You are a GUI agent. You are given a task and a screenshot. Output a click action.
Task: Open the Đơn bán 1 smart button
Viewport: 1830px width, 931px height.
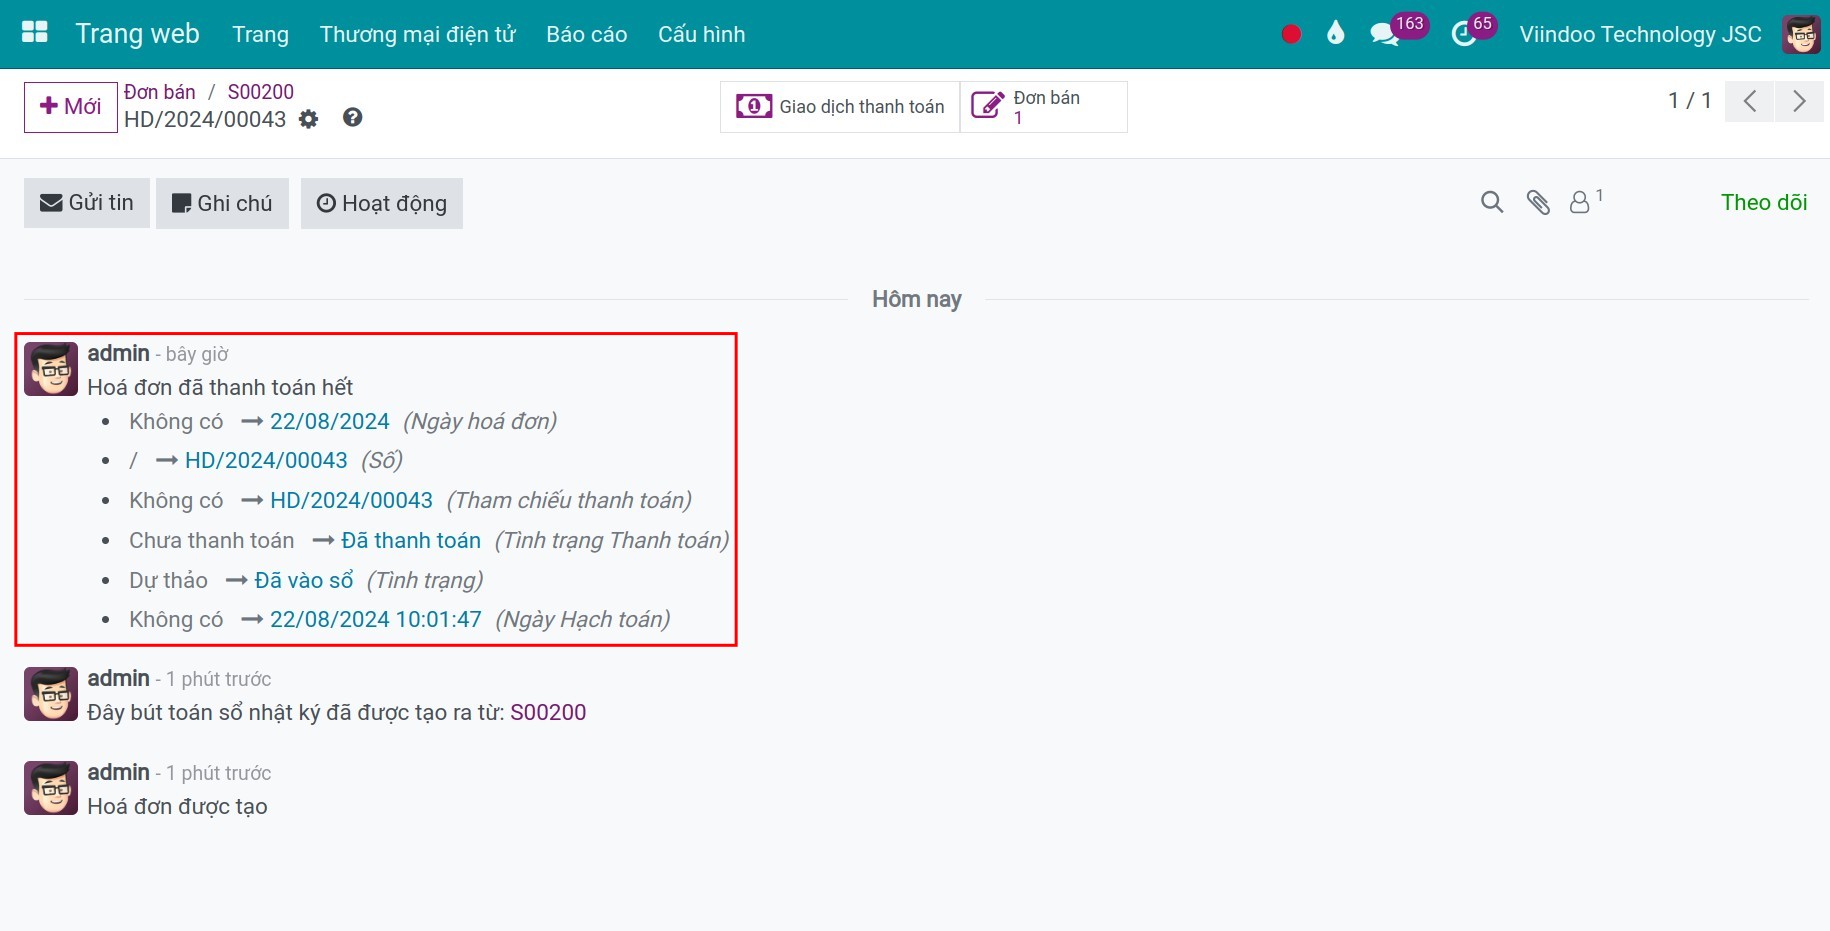tap(1044, 107)
